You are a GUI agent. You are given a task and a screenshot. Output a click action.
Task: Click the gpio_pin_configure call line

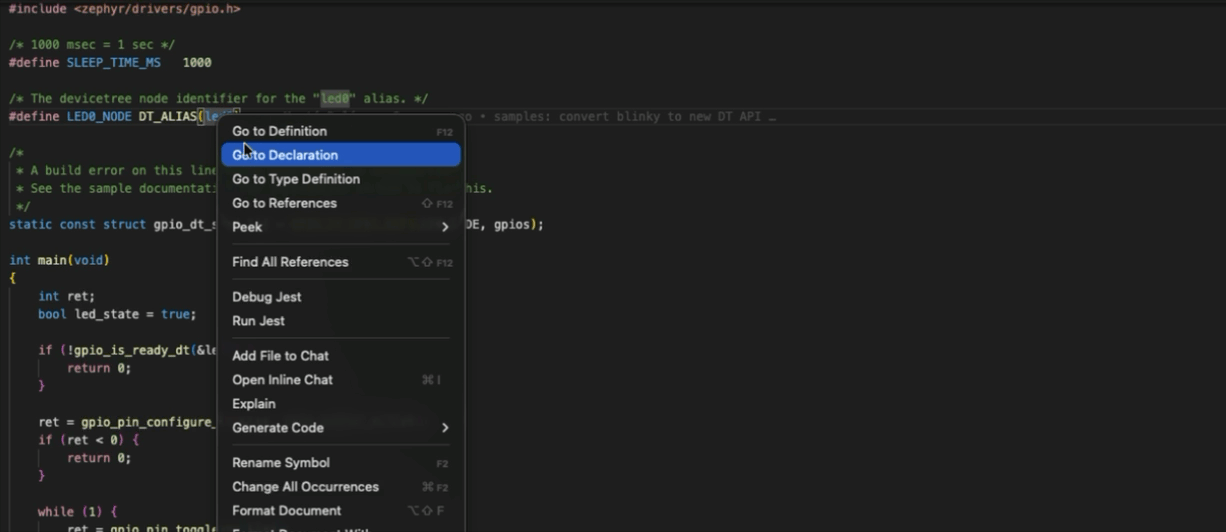click(128, 422)
